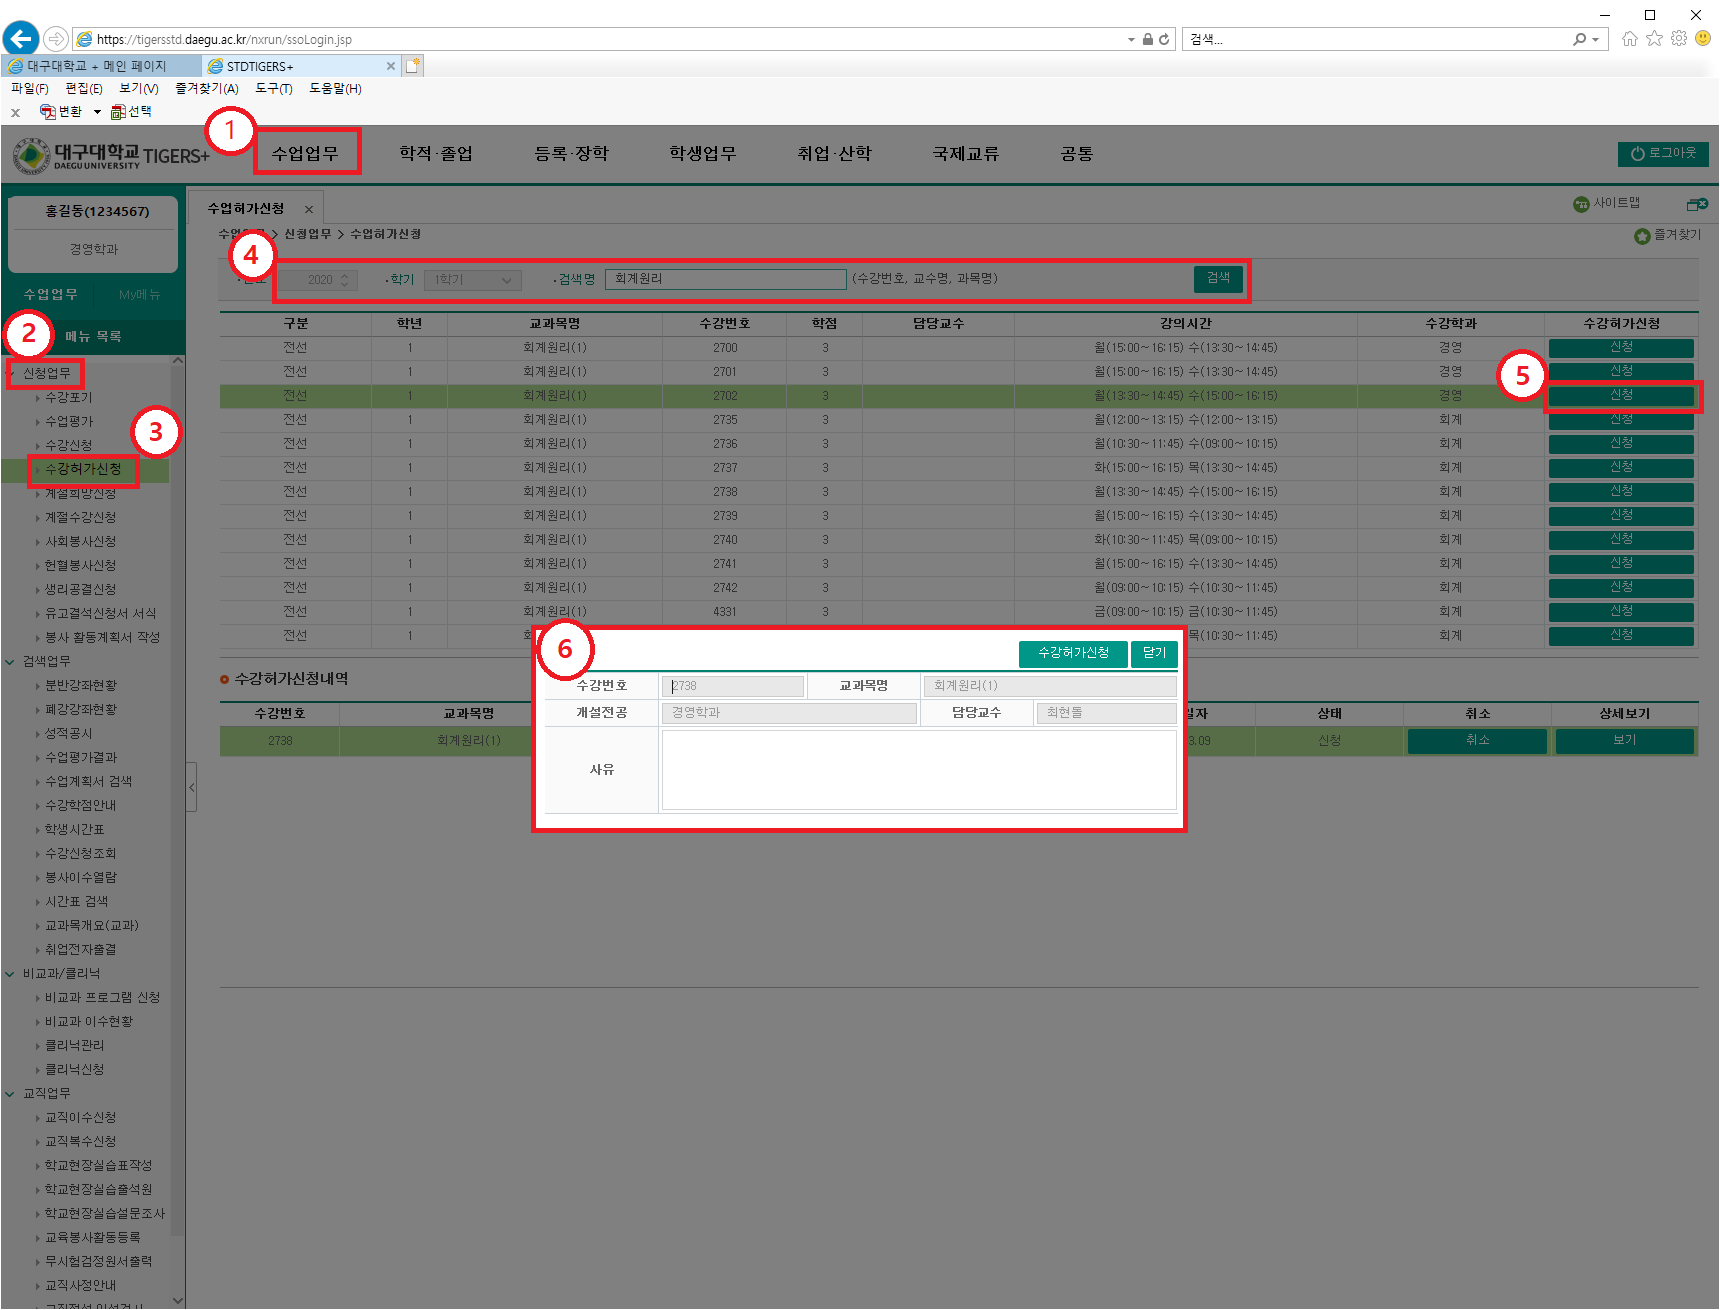Click the 수강허가신청 submit button in popup
This screenshot has width=1720, height=1310.
1073,653
